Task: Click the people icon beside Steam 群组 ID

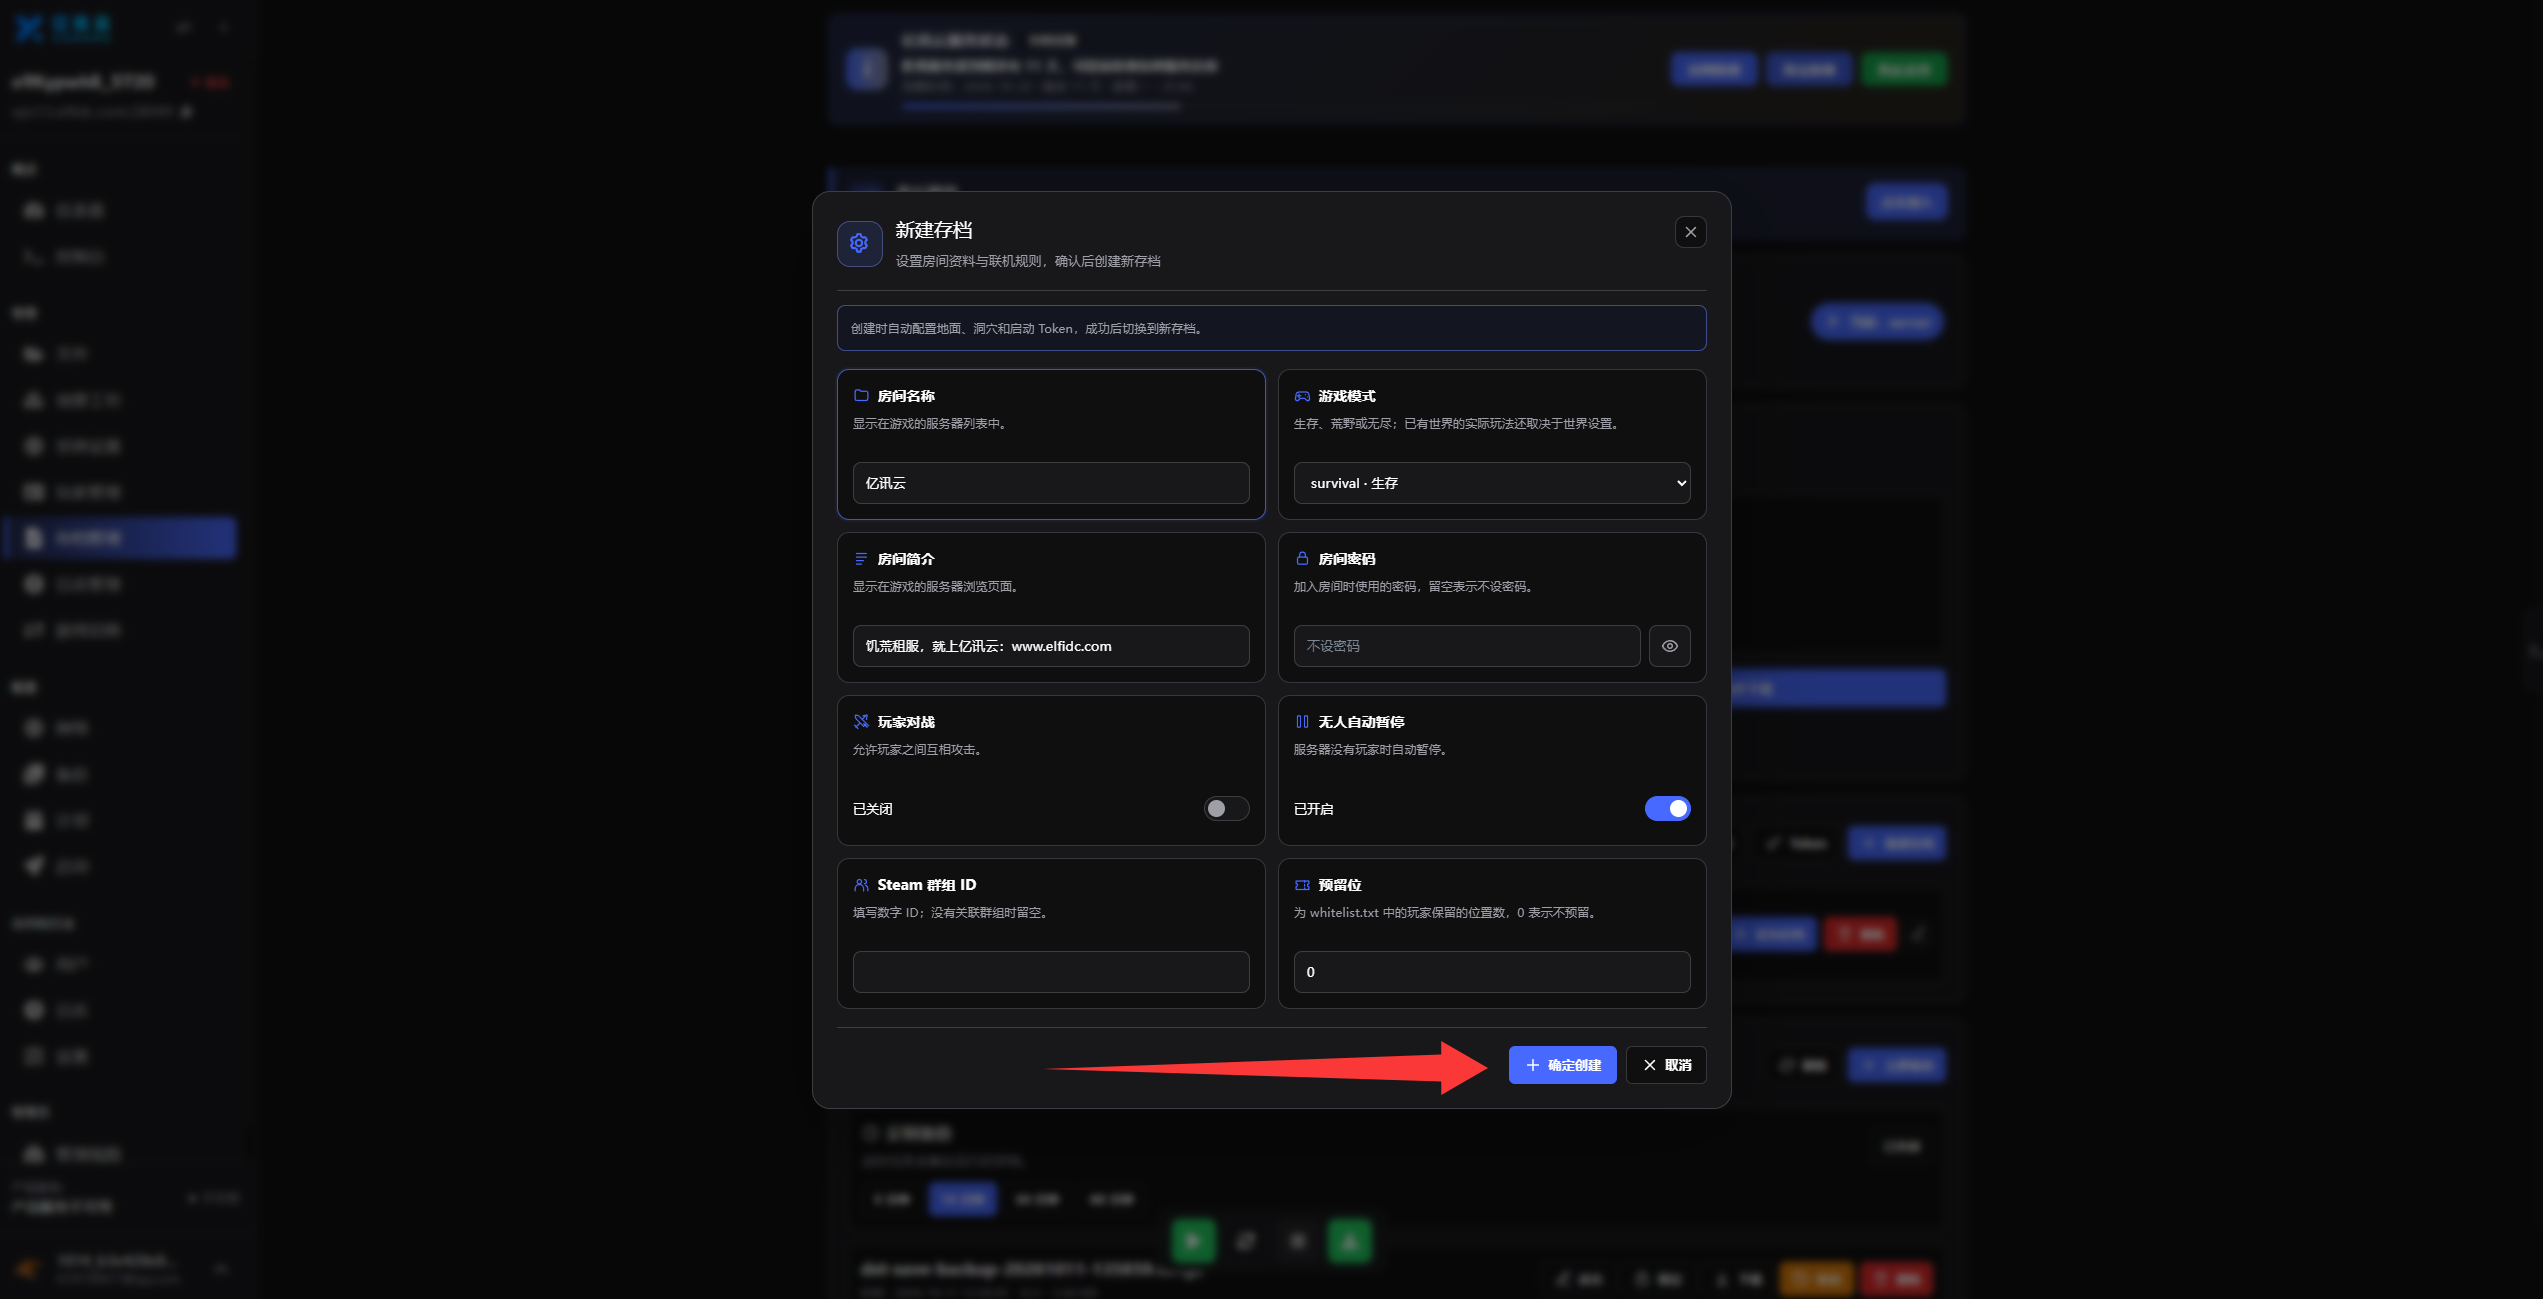Action: (861, 885)
